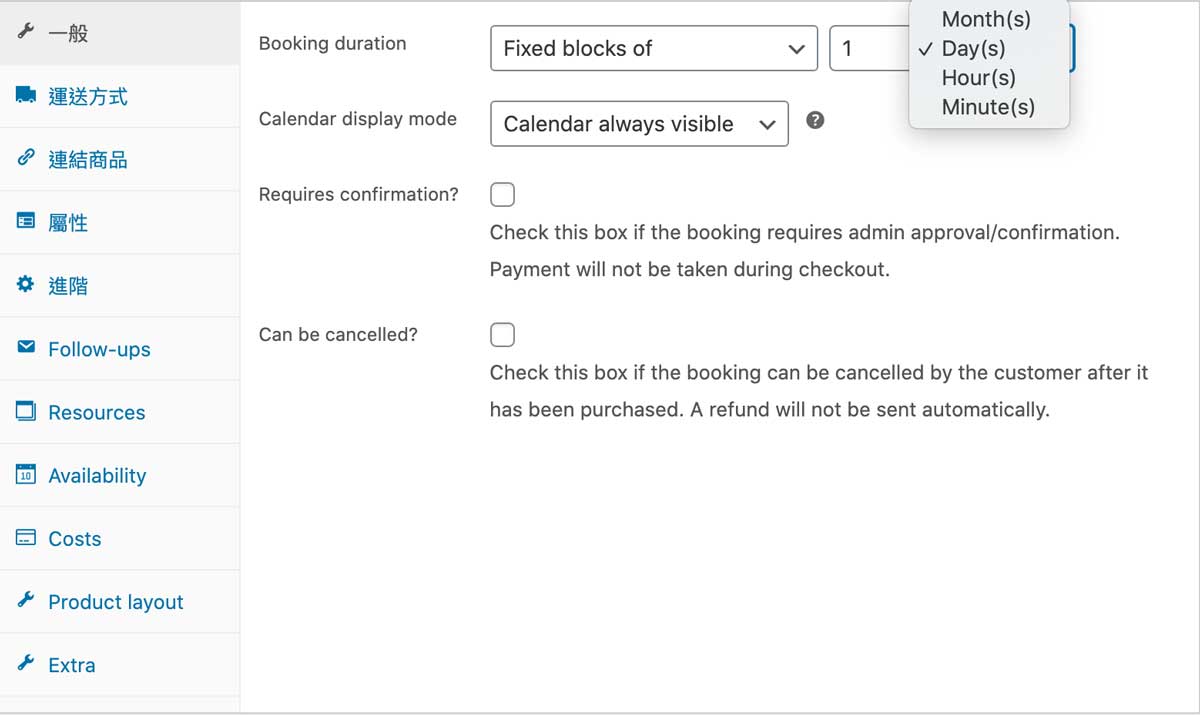Open the 一般 settings tab
Screen dimensions: 1200x715
[x=120, y=33]
